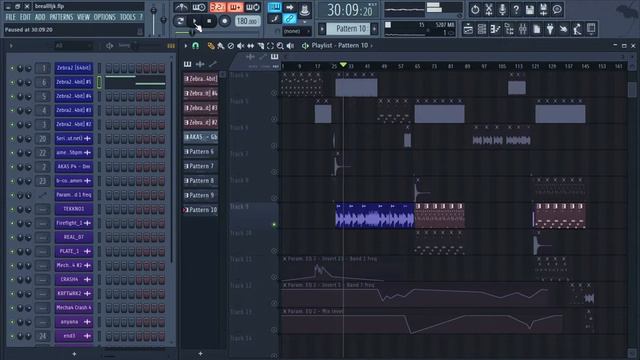The image size is (640, 360).
Task: Save project with the floppy disk icon
Action: 530,9
